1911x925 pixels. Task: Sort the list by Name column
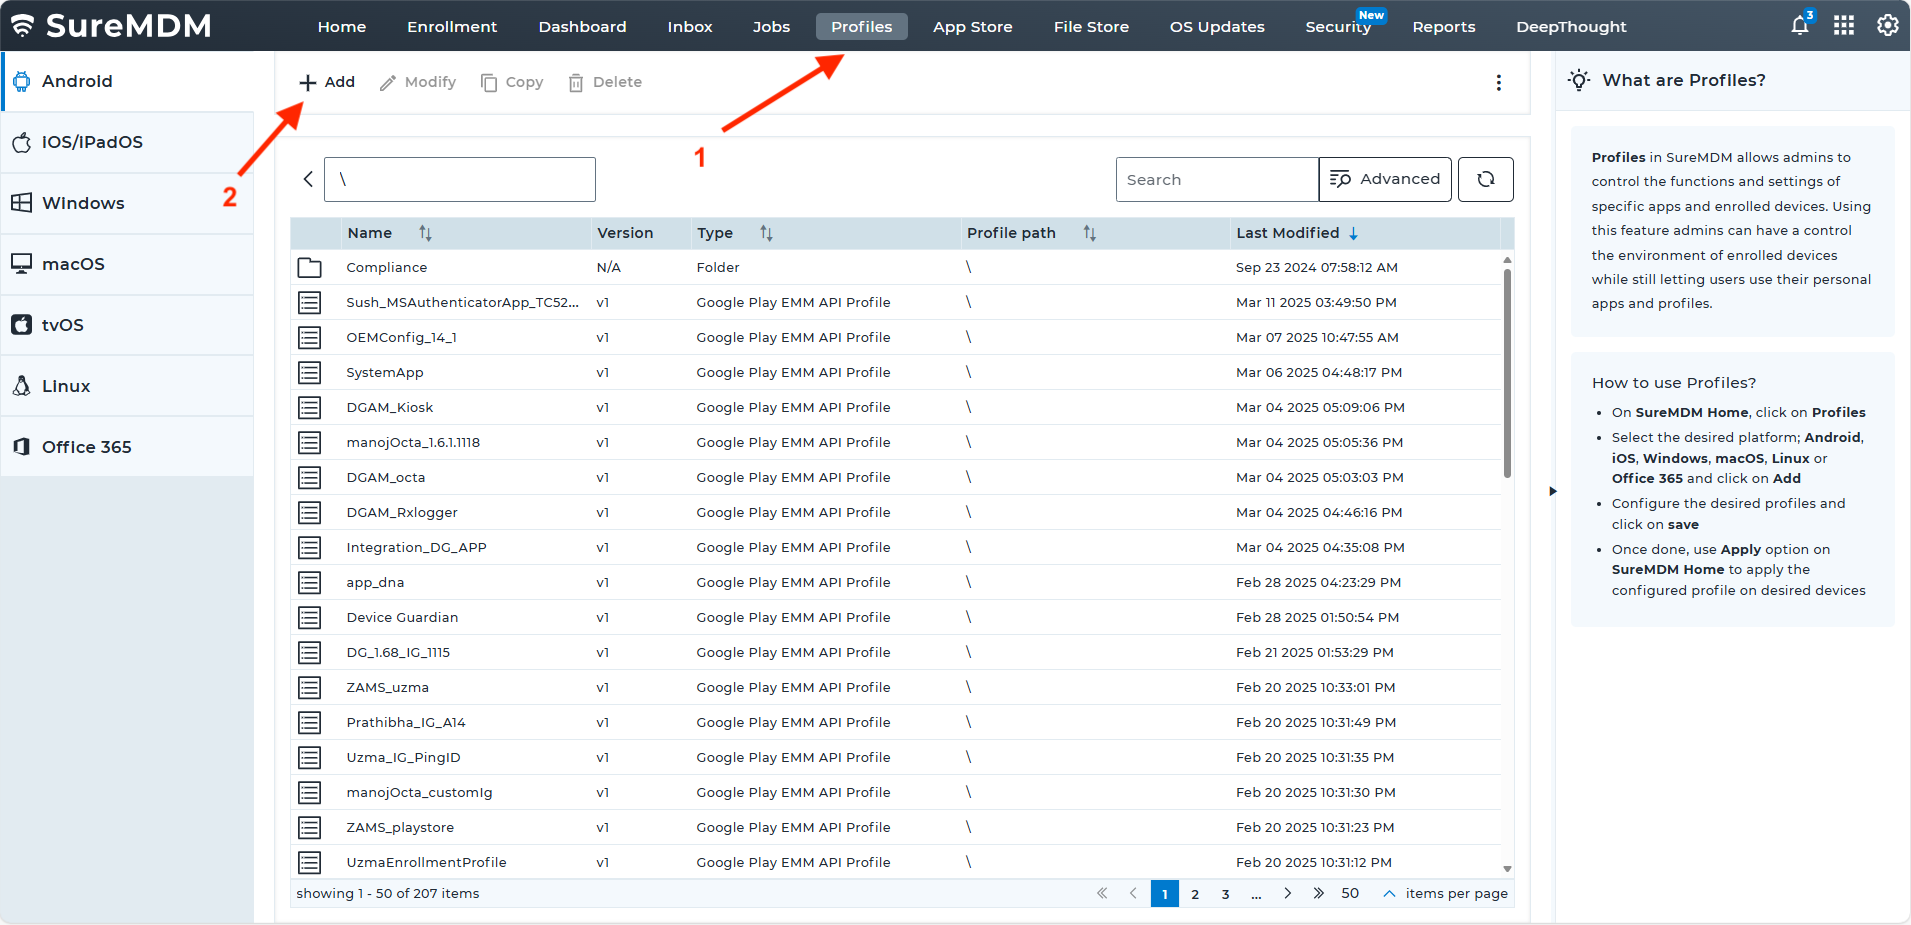click(425, 233)
